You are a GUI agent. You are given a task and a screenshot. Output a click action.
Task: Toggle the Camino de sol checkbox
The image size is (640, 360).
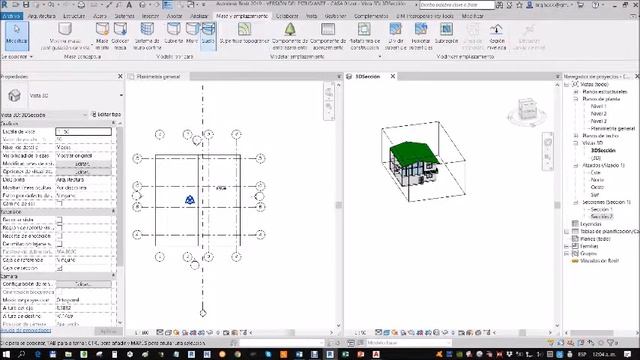click(60, 203)
